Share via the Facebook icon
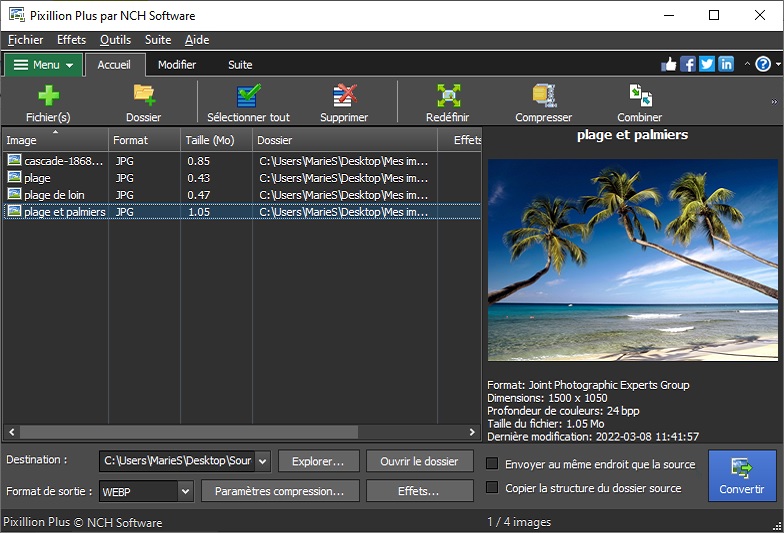 point(688,64)
